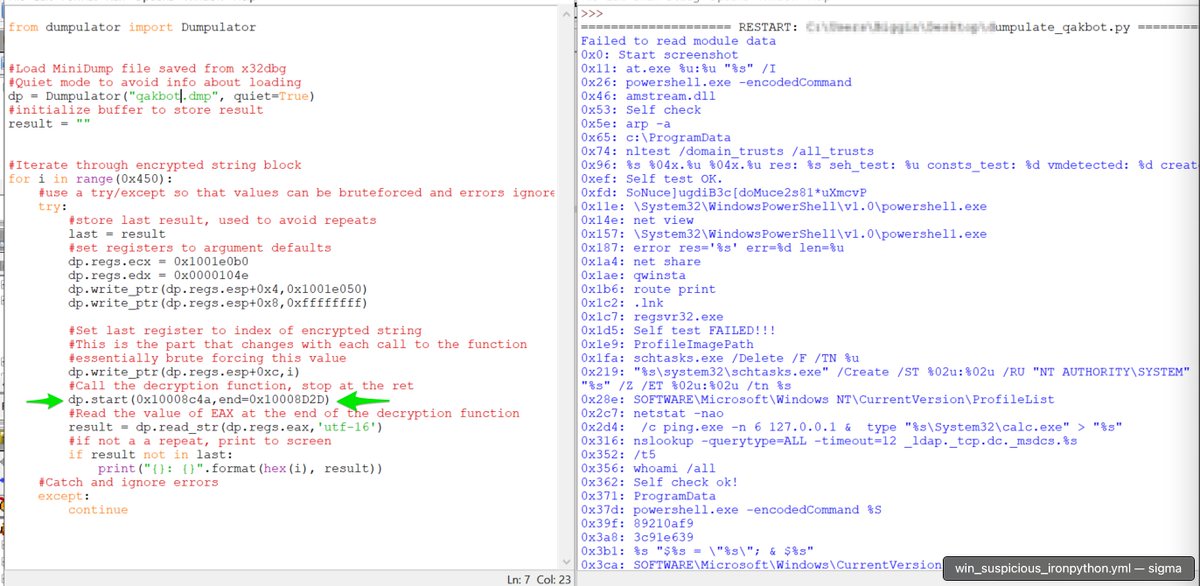
Task: Click the '0x1fa: schtasks.exe /Delete' output line
Action: [x=720, y=357]
